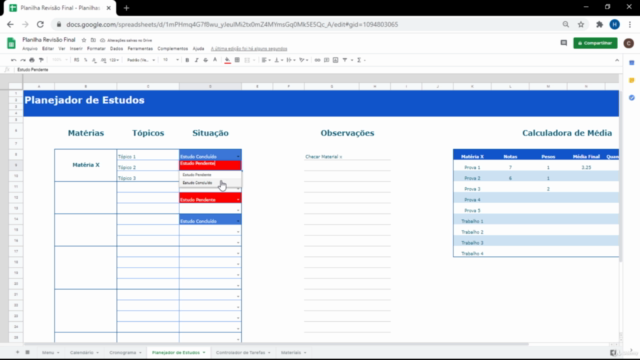Add a new sheet with plus icon

pos(18,352)
